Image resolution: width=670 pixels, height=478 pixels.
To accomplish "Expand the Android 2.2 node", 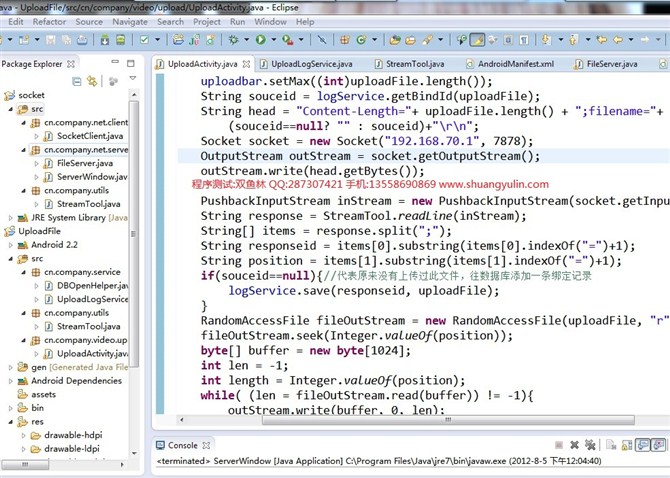I will pyautogui.click(x=11, y=245).
